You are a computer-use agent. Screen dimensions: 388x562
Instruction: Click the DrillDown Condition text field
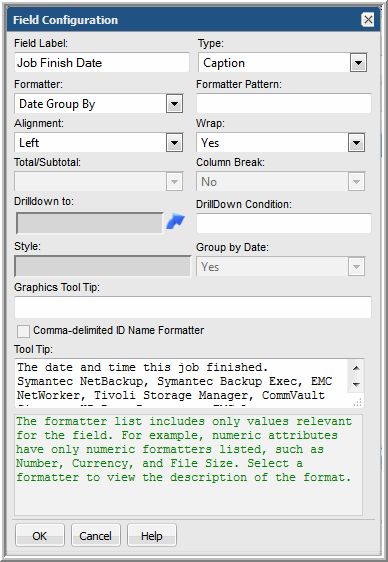[x=284, y=223]
